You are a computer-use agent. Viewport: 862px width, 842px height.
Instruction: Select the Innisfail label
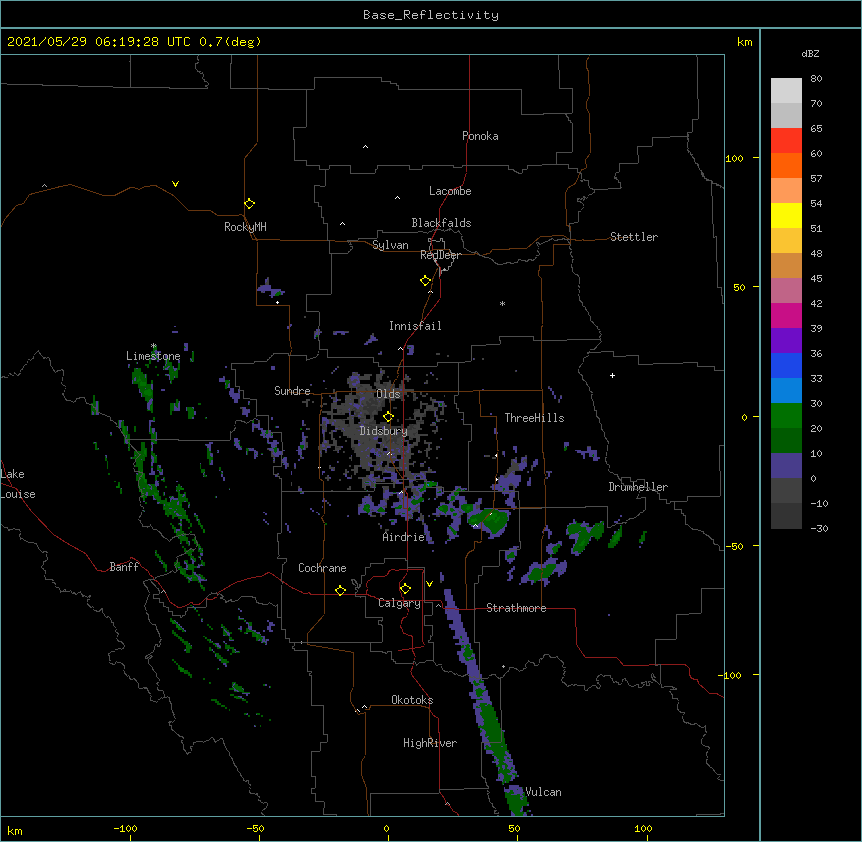click(x=415, y=326)
